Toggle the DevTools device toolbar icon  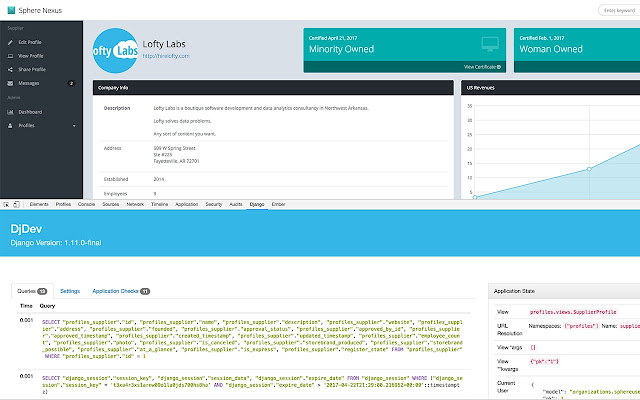(16, 204)
